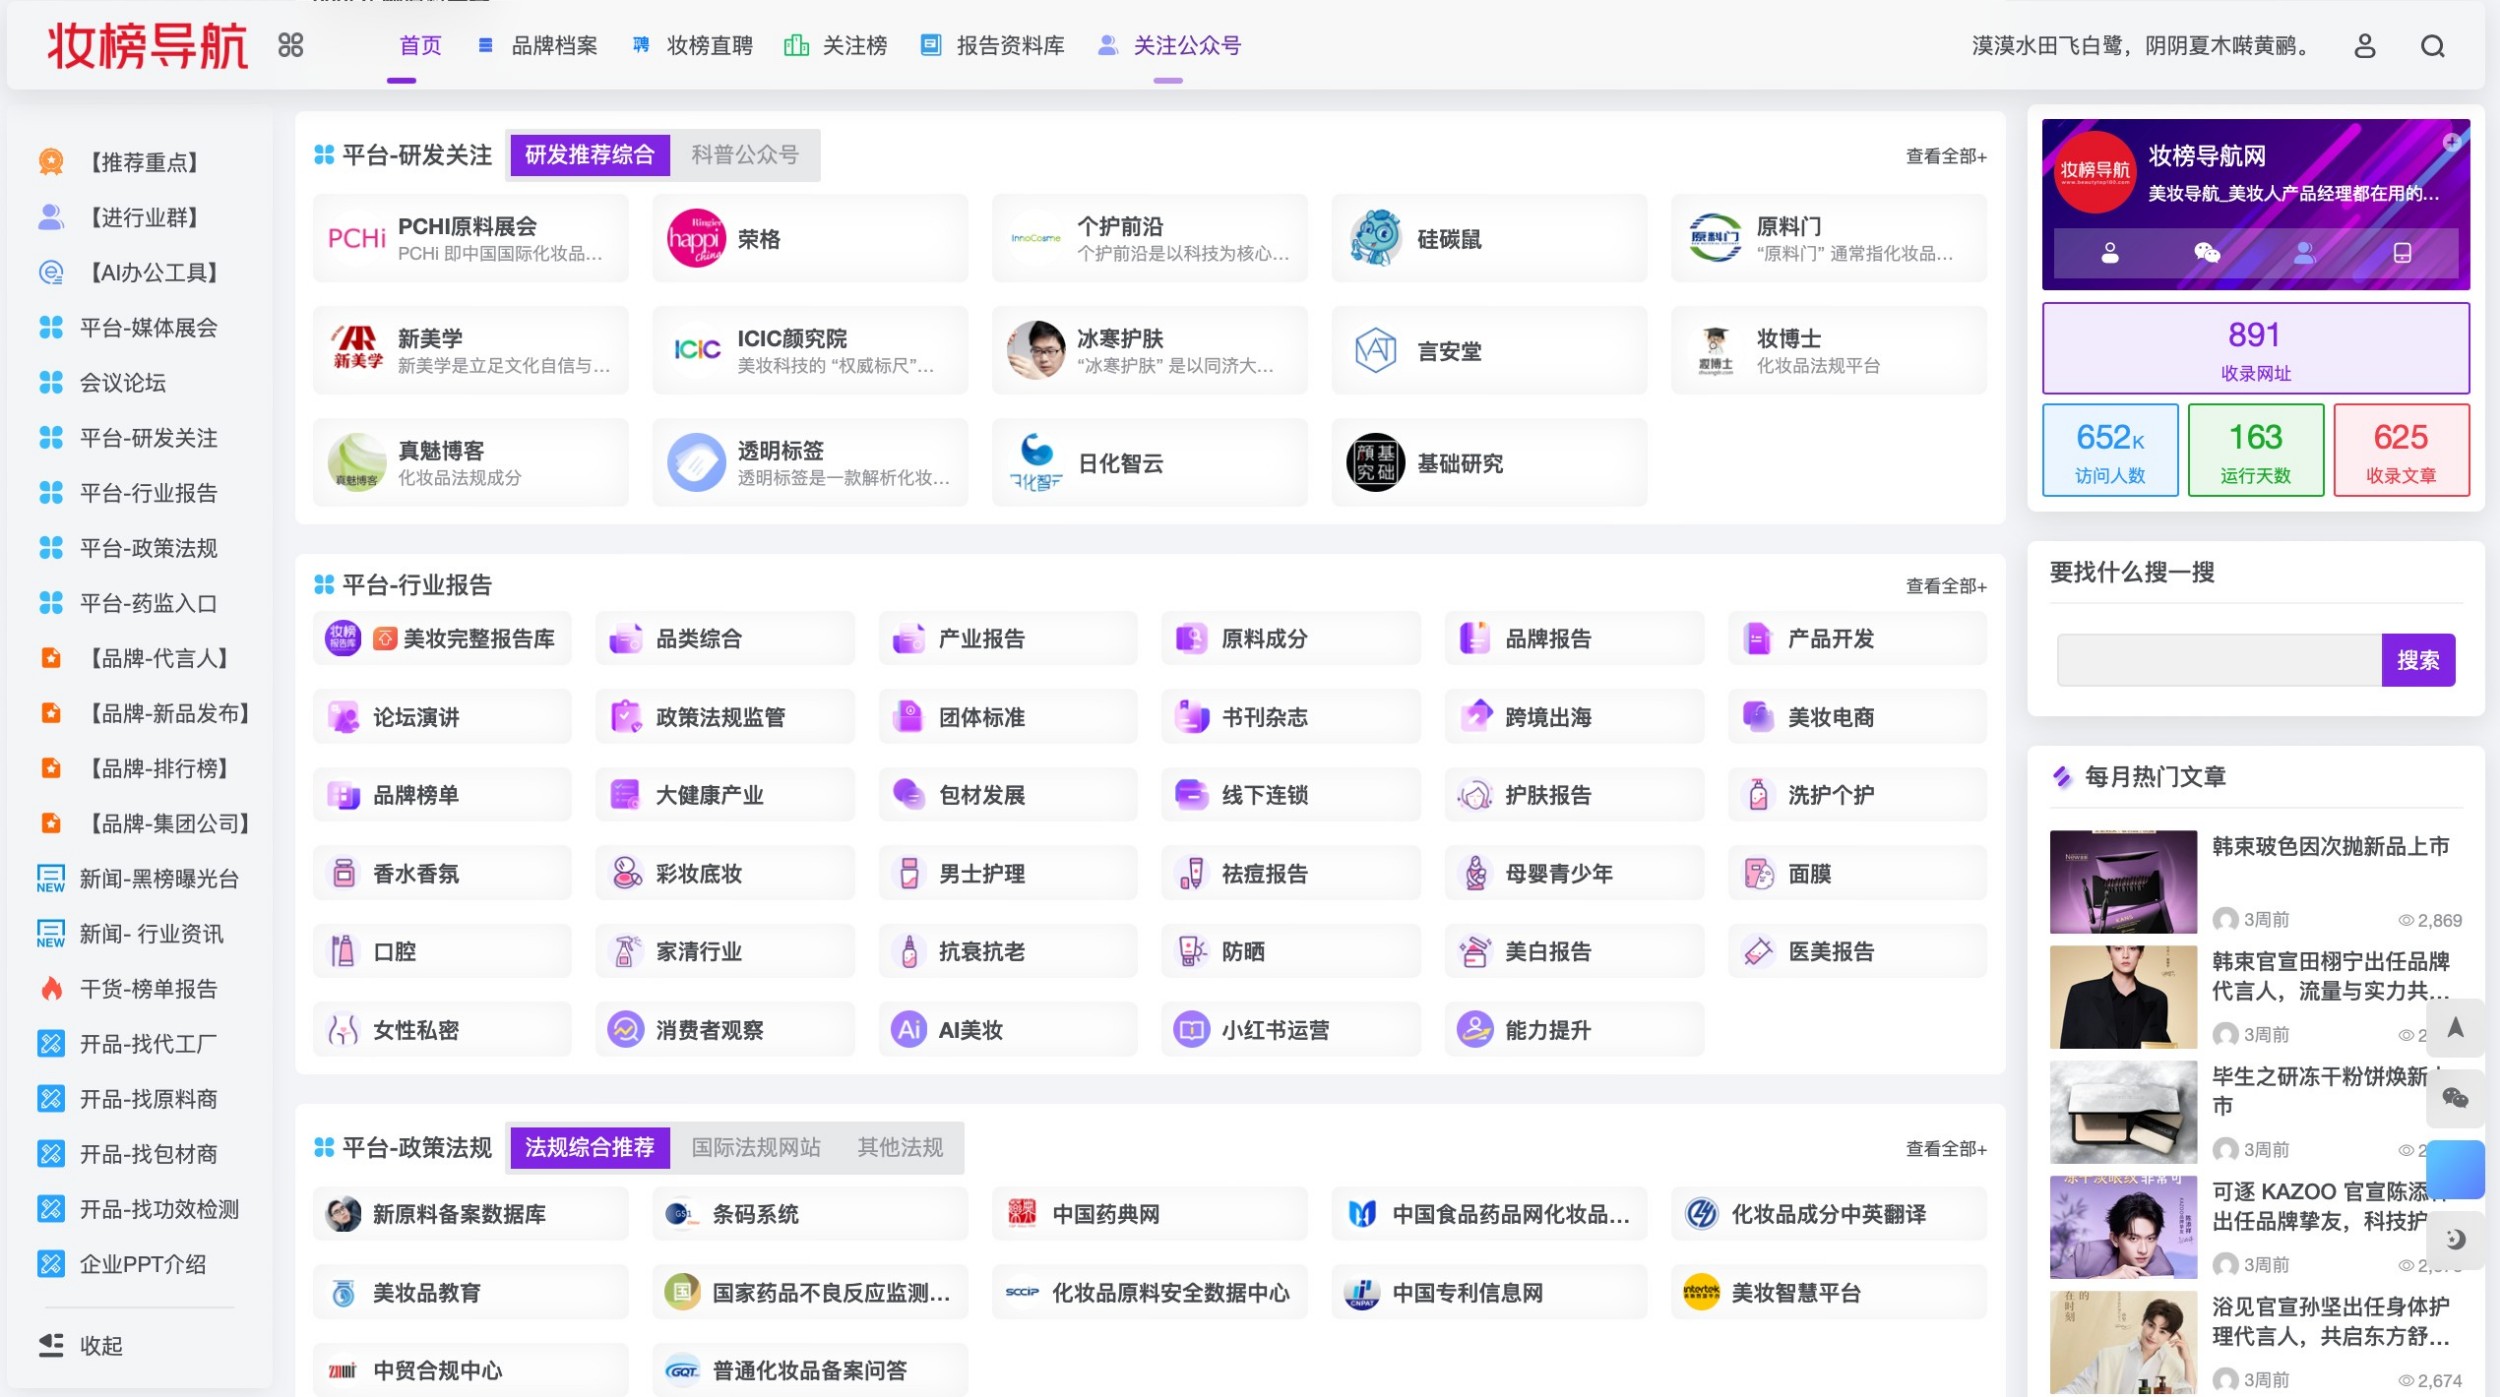Expand the banner card using the + icon

(x=2451, y=143)
